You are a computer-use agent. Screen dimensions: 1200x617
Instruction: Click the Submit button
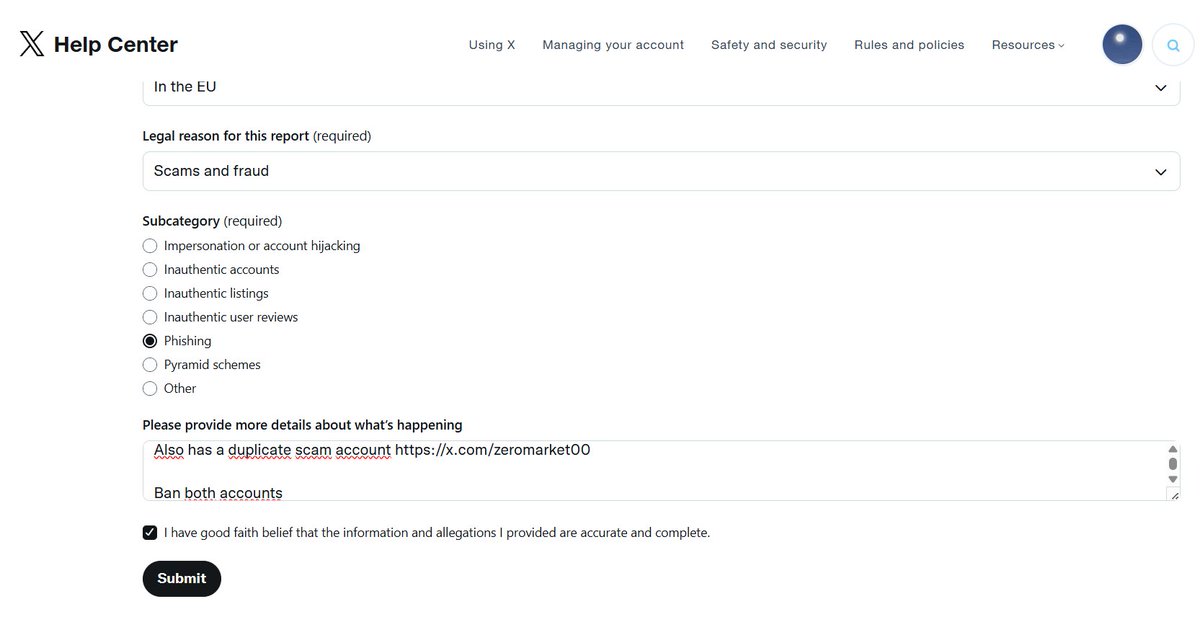[x=182, y=579]
